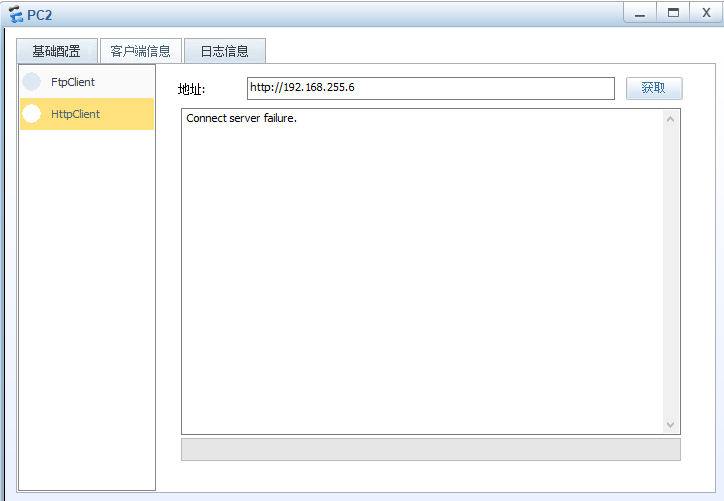Viewport: 724px width, 501px height.
Task: Select HttpClient in the client list
Action: [87, 114]
